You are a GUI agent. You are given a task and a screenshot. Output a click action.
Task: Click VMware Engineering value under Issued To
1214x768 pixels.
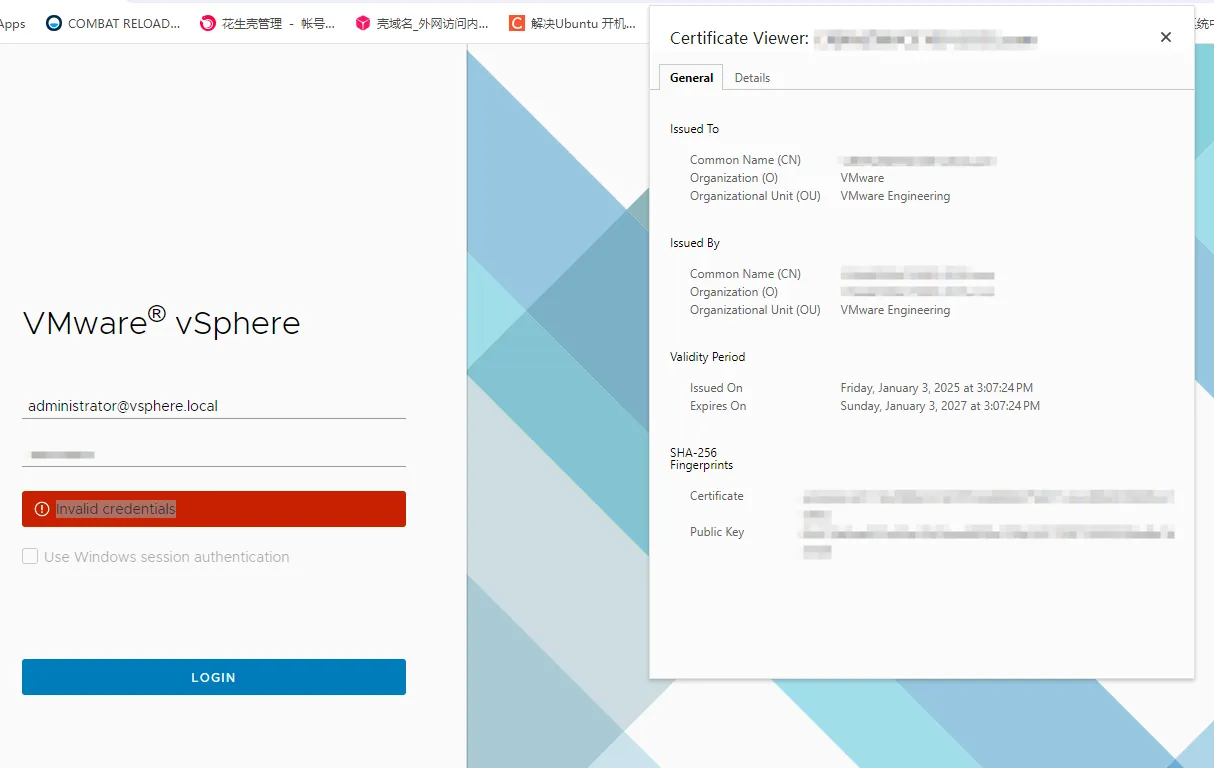click(895, 196)
